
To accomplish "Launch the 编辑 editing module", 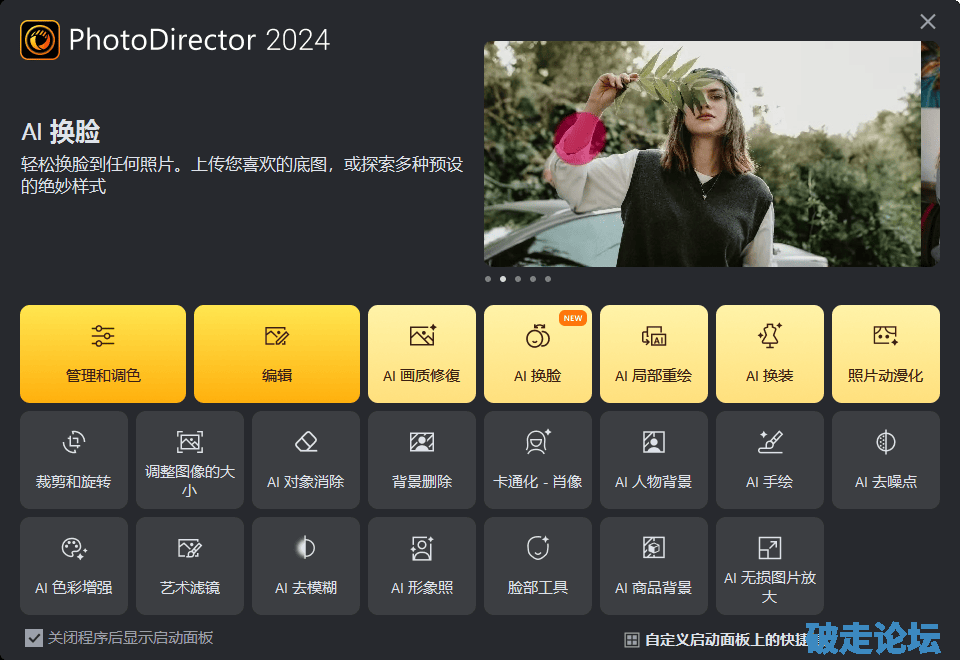I will pyautogui.click(x=277, y=354).
